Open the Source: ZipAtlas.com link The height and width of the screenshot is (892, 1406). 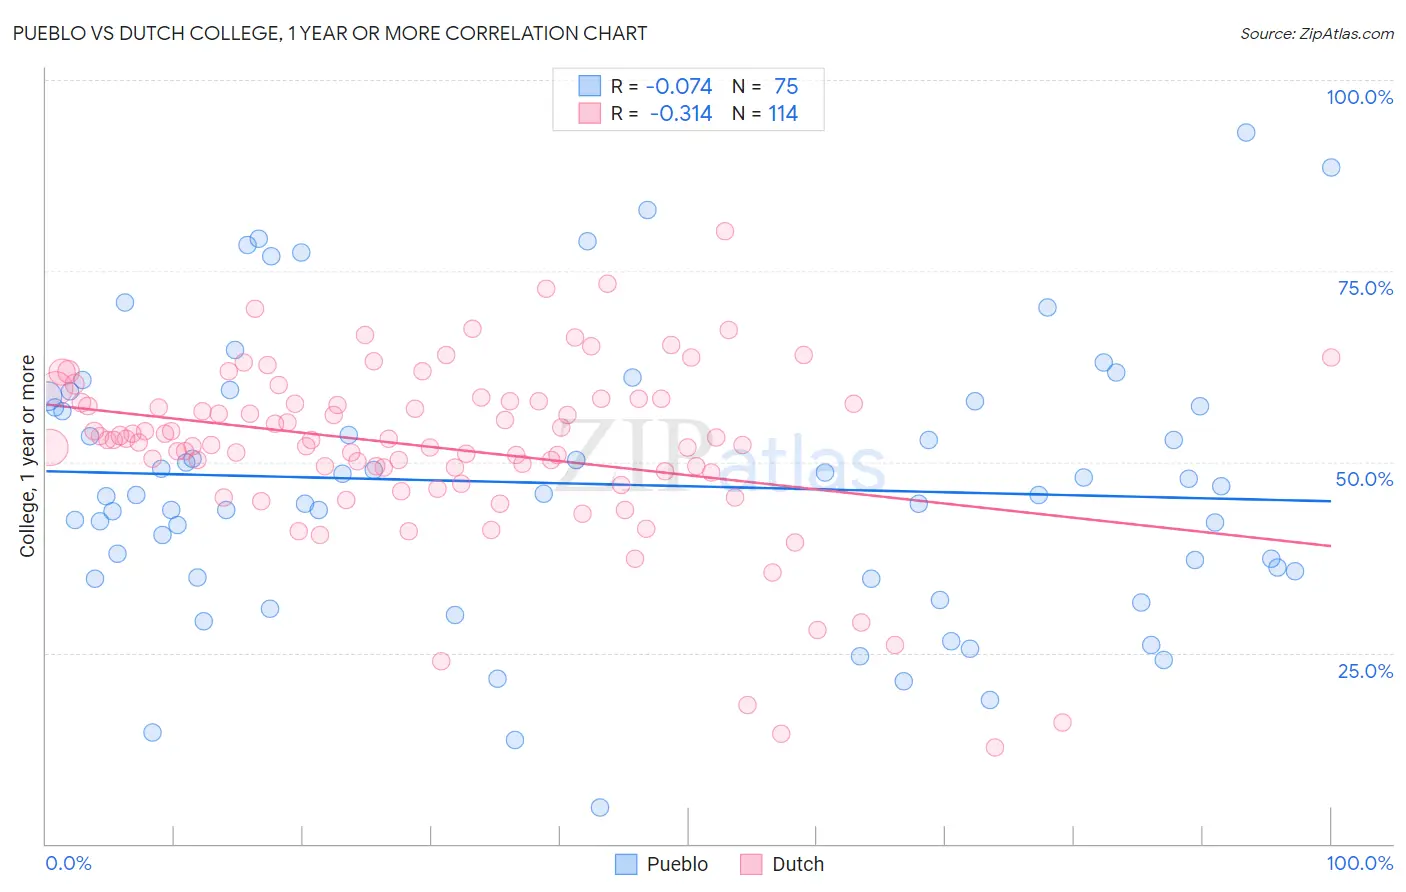[x=1317, y=33]
